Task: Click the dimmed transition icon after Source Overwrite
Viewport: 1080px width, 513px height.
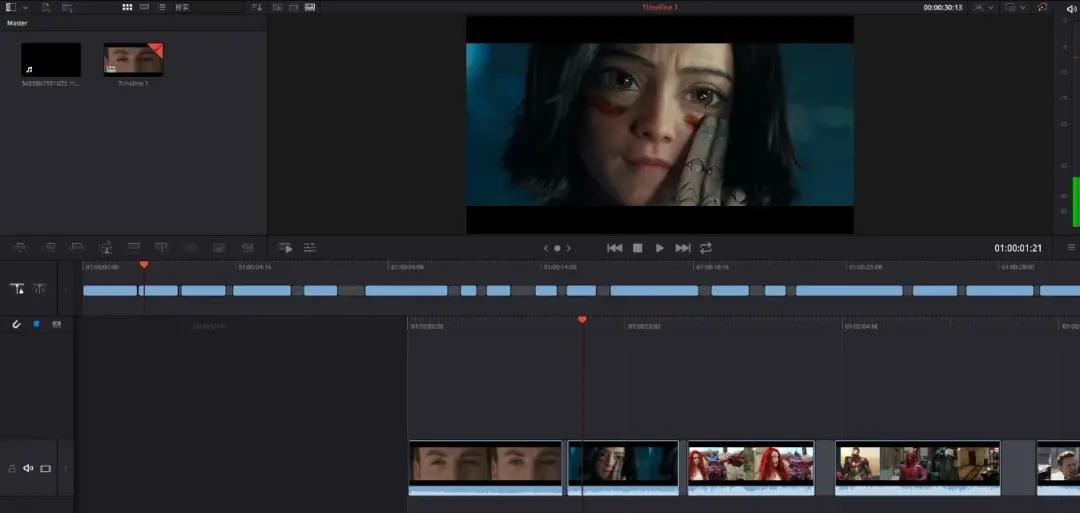Action: pos(191,247)
